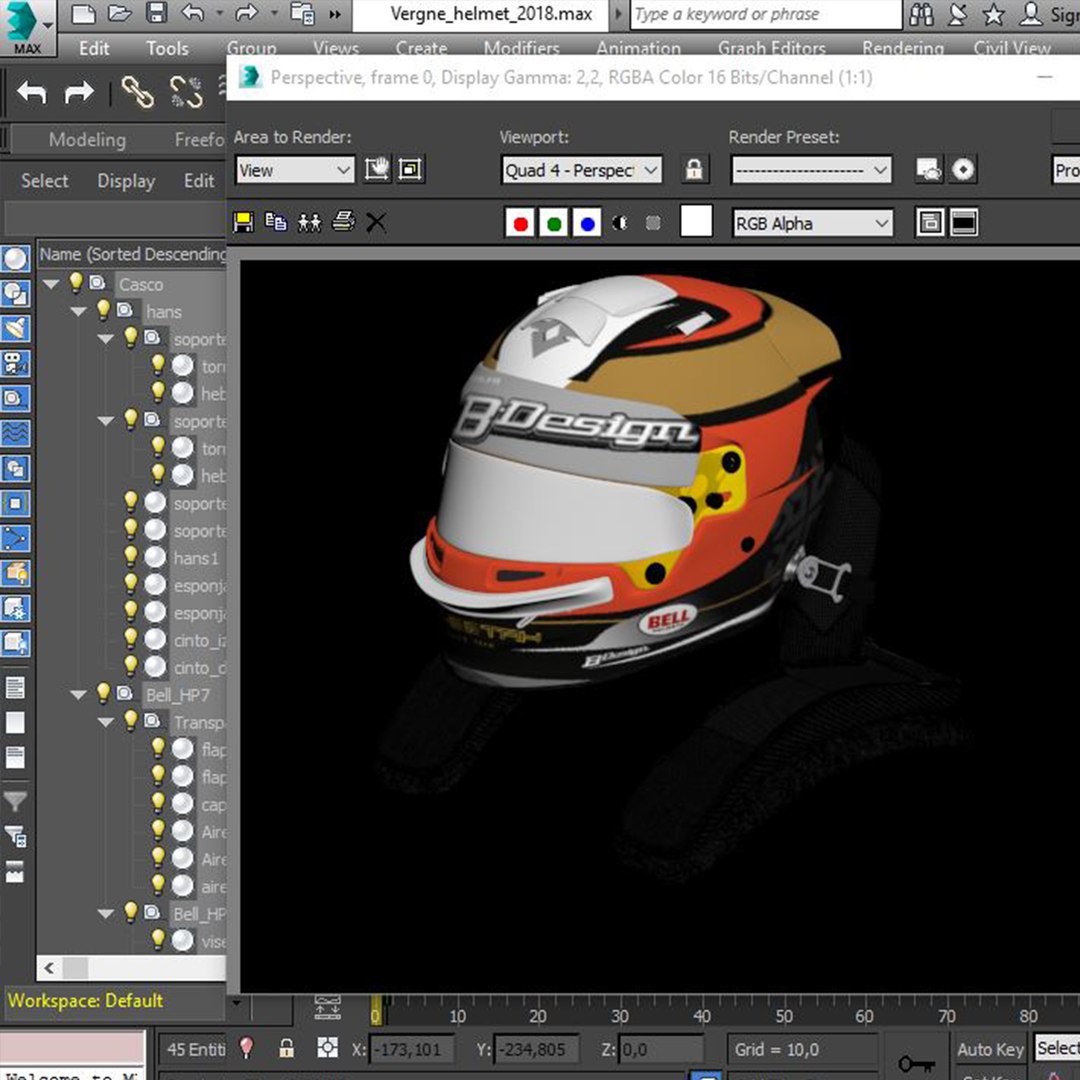Click the Y coordinate input field
This screenshot has height=1080, width=1080.
click(537, 1050)
